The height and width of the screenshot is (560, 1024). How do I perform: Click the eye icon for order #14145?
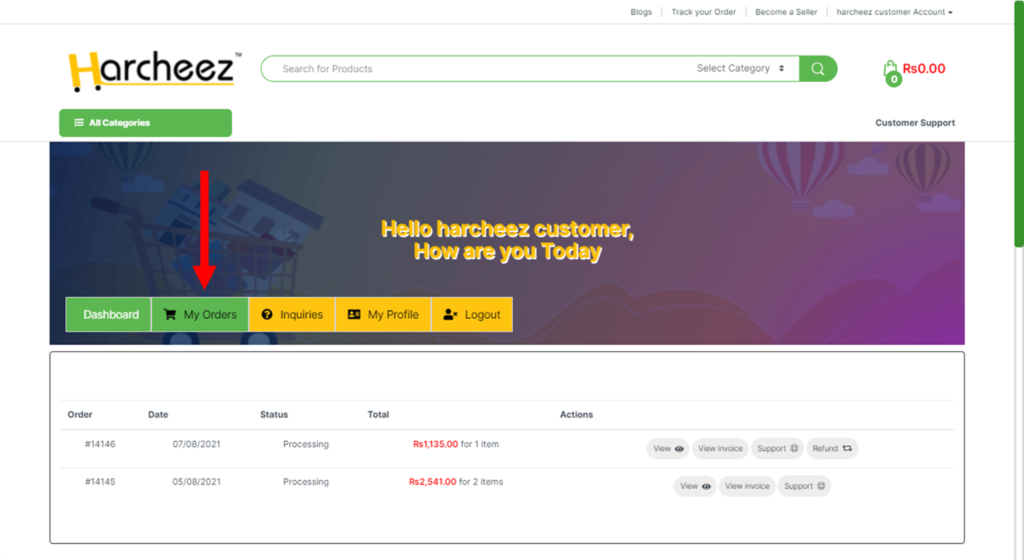click(706, 486)
